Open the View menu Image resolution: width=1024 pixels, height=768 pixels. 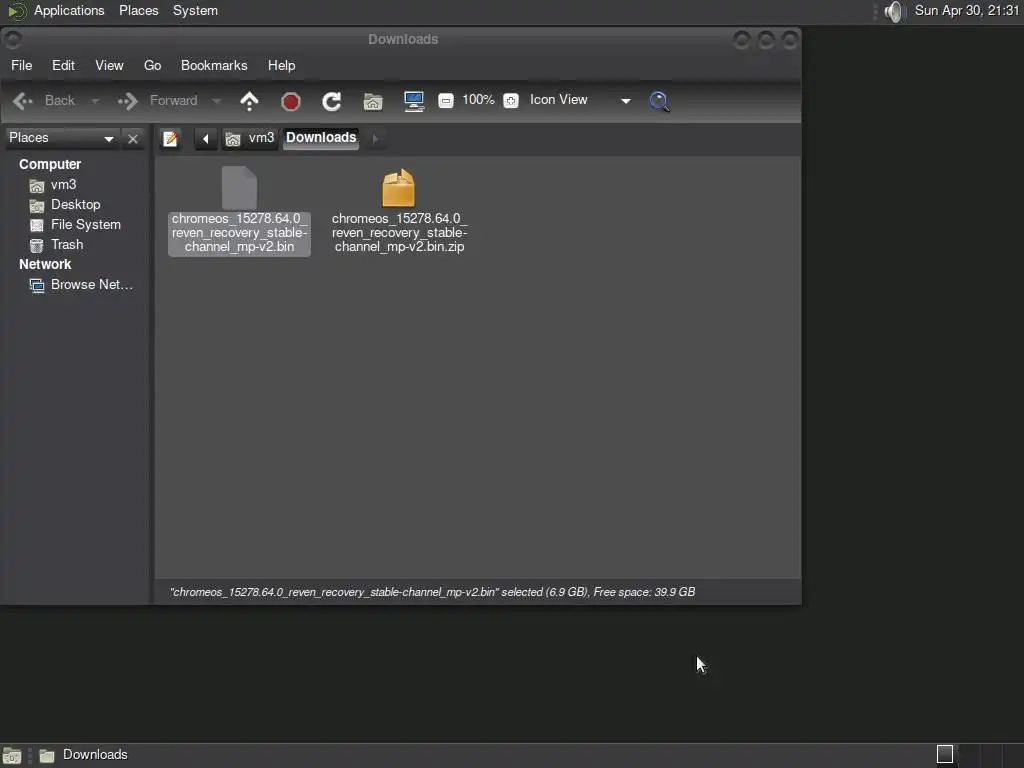pos(109,65)
